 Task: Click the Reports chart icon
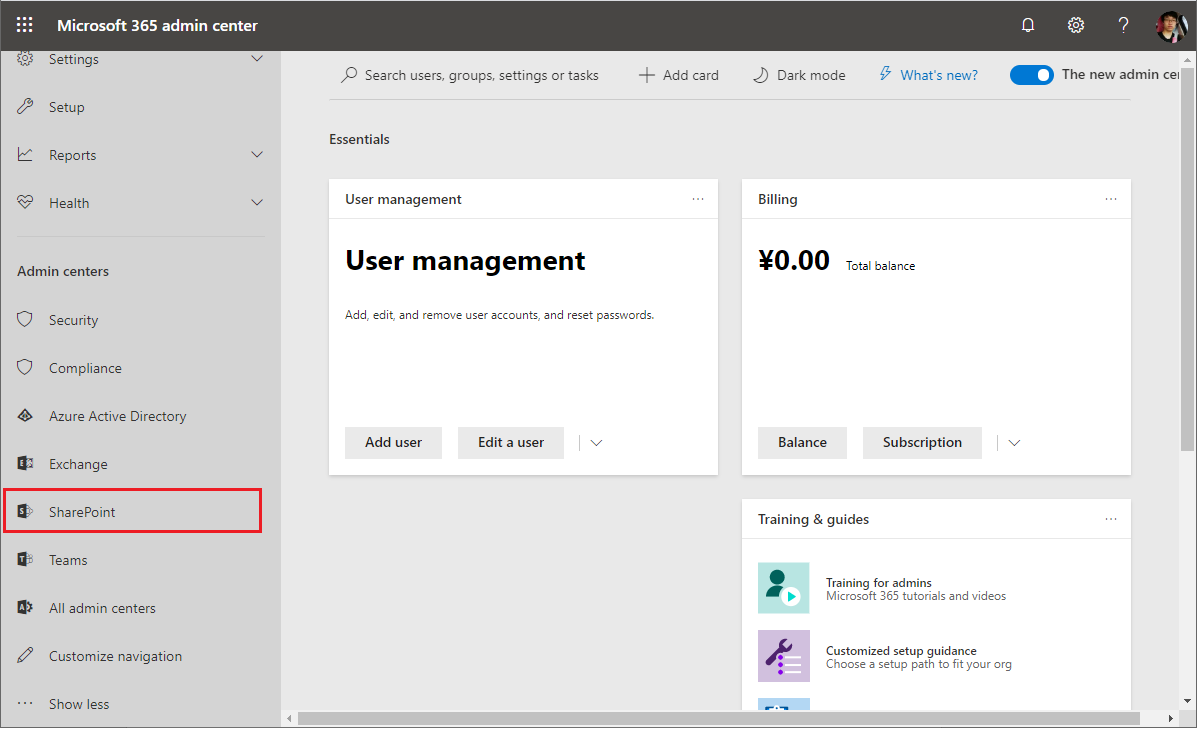click(25, 155)
